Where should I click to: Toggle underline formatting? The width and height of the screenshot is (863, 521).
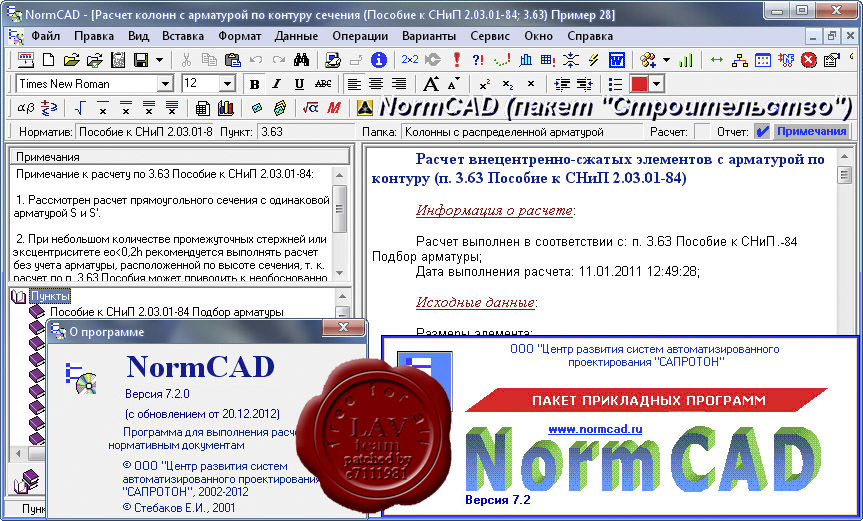pyautogui.click(x=299, y=84)
